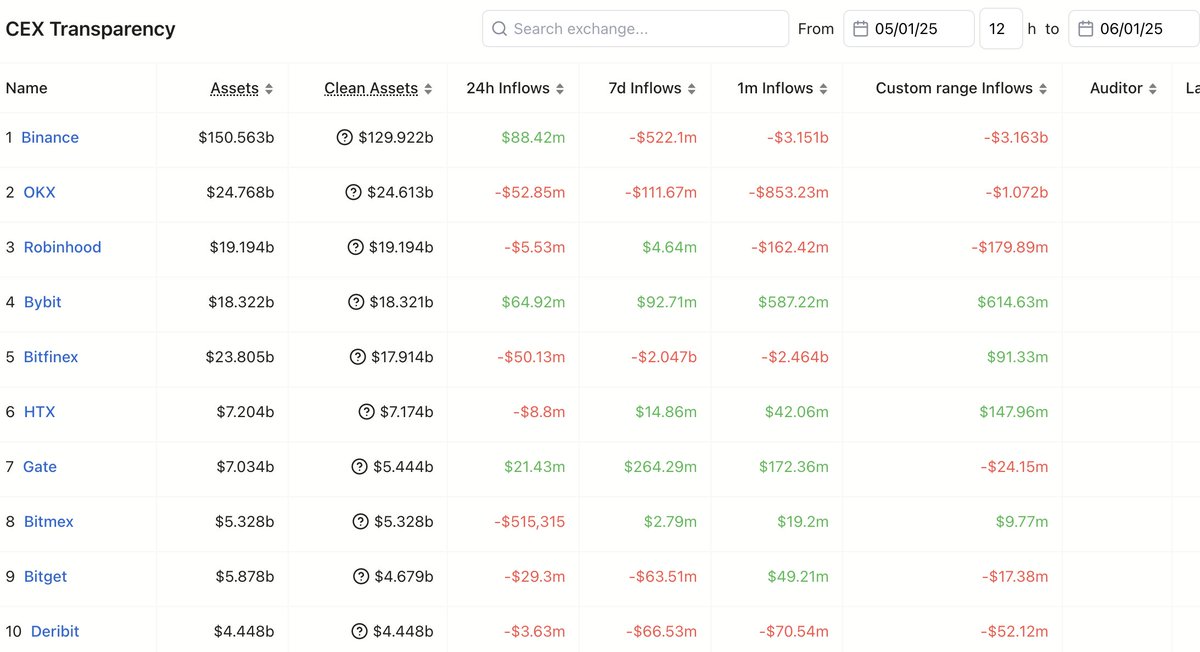Select Gate 7d inflow $264.29m
The height and width of the screenshot is (652, 1200).
(x=661, y=467)
